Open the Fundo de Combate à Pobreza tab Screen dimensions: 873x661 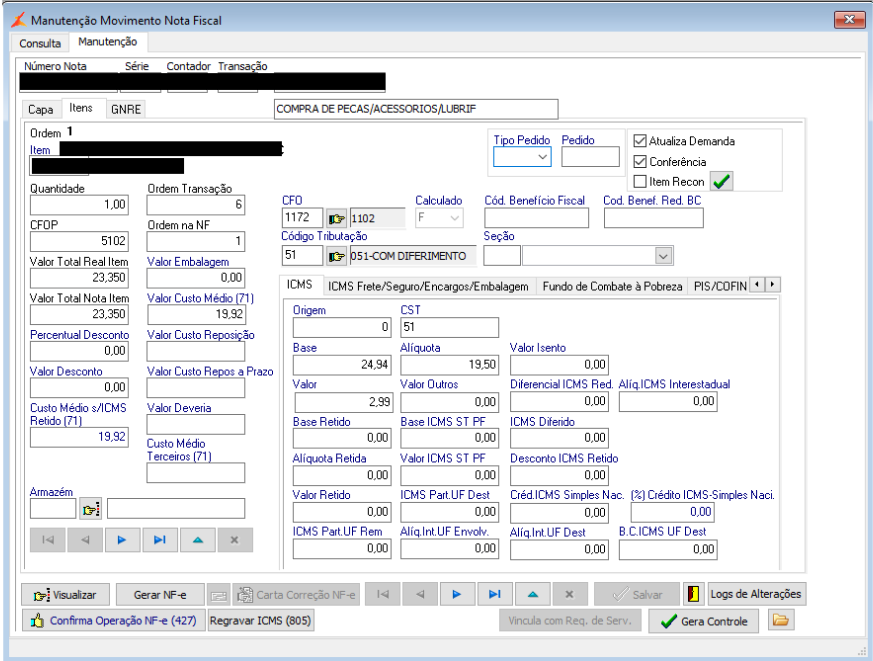(x=614, y=286)
